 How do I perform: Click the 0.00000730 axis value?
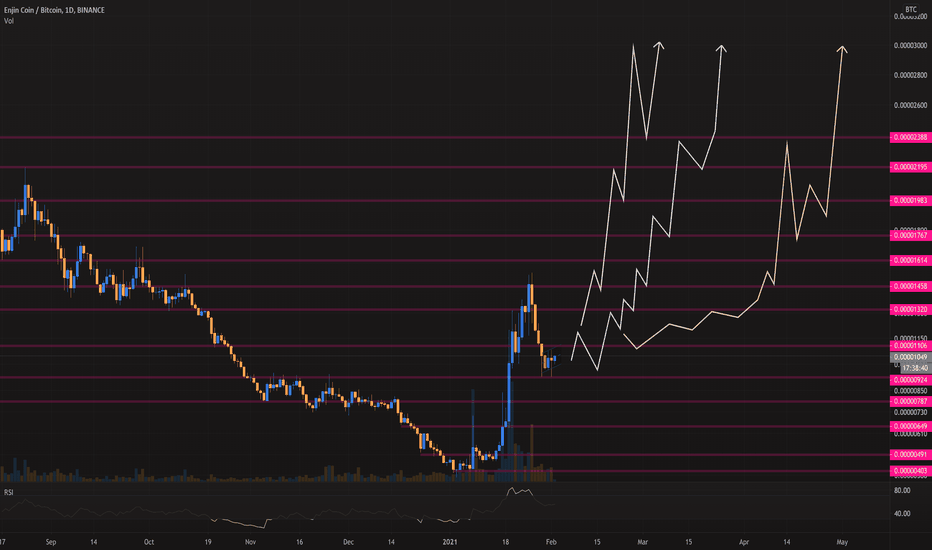[x=910, y=413]
